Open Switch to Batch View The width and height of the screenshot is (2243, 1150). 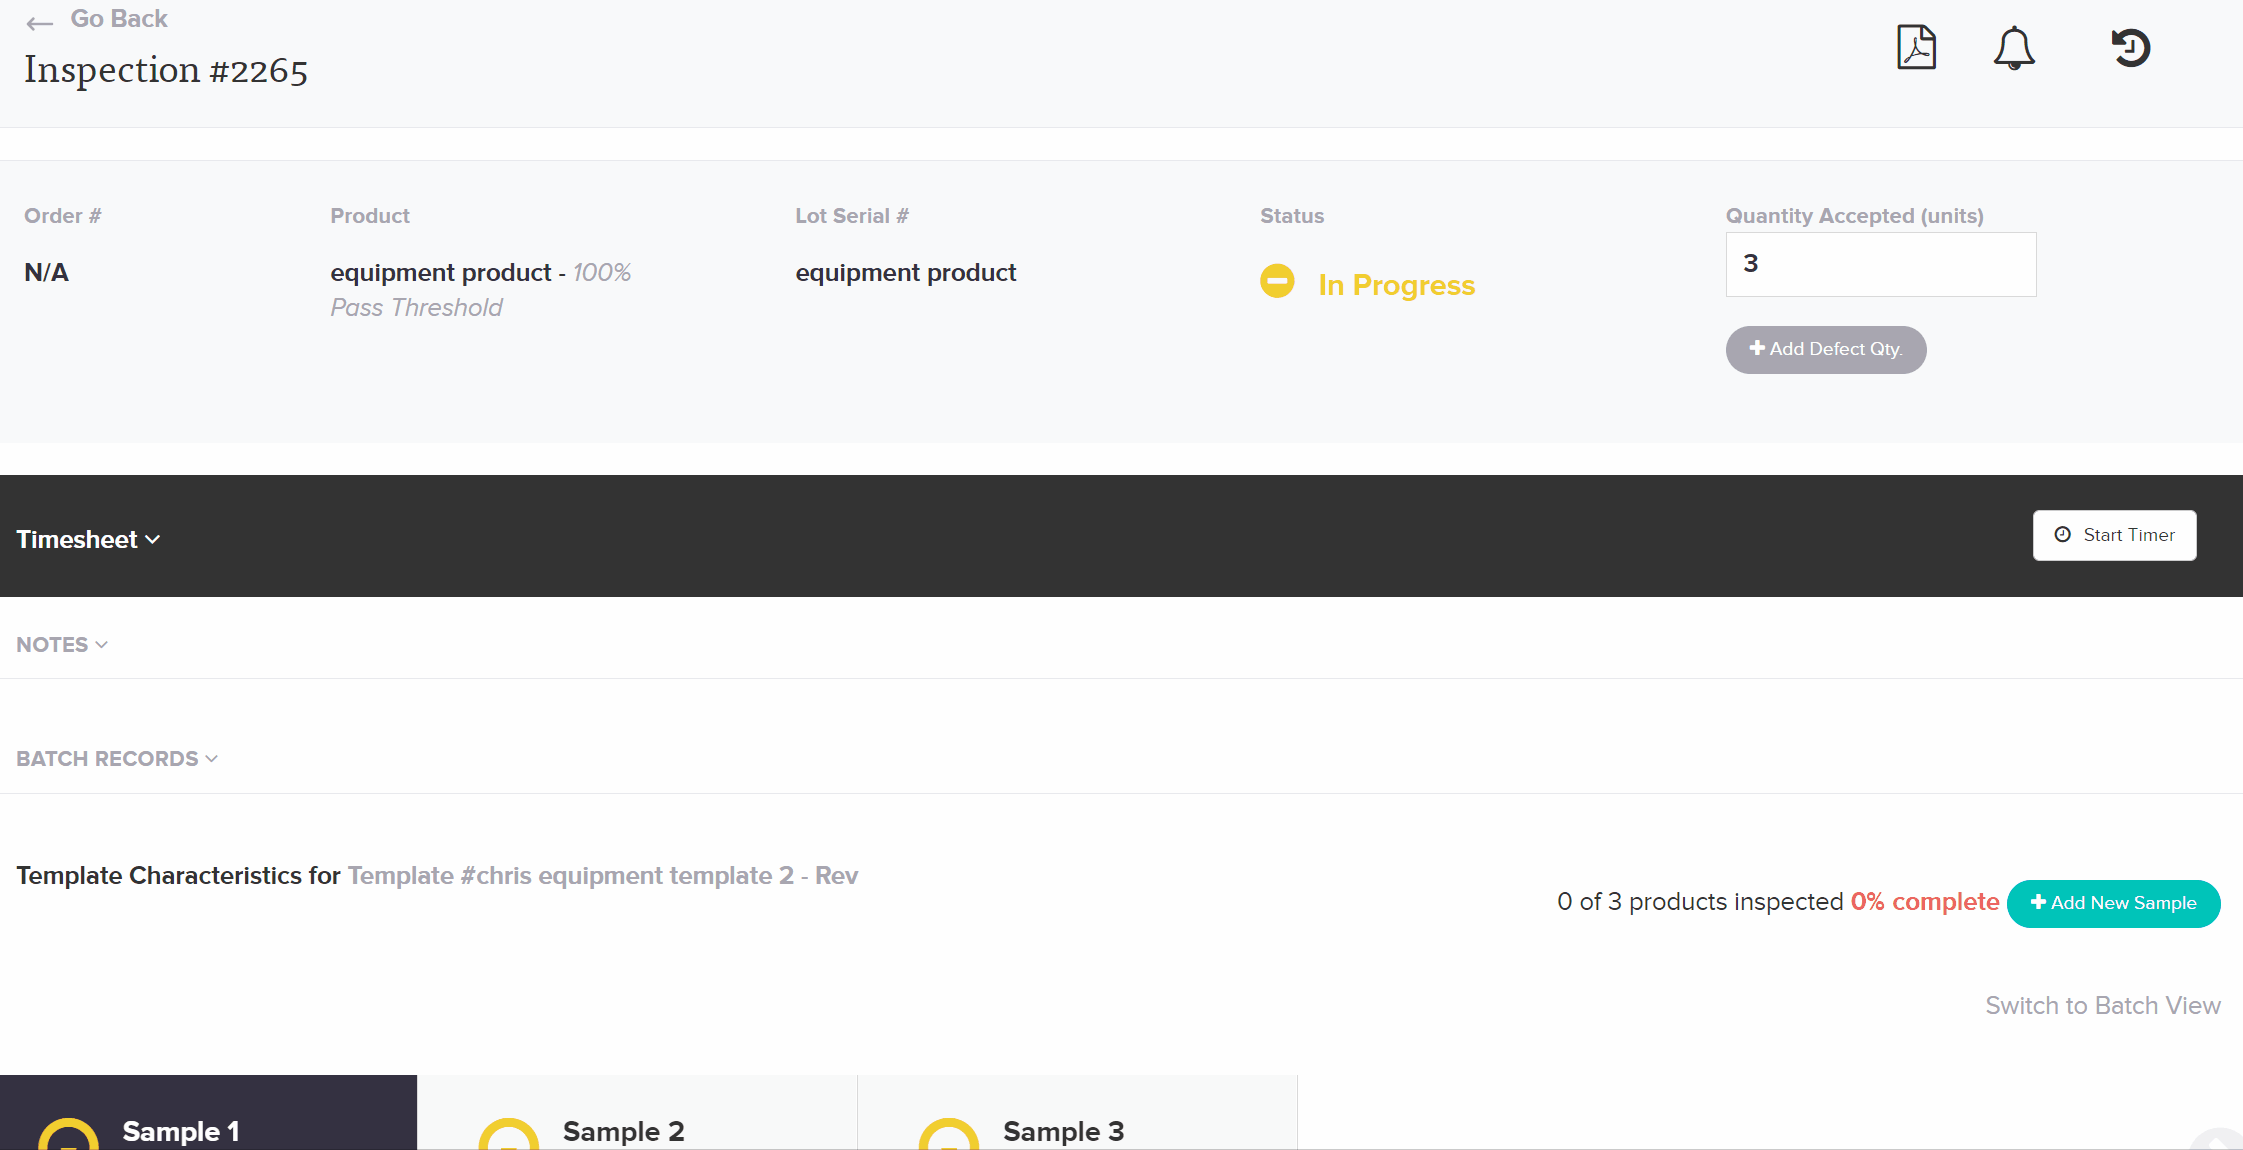(x=2101, y=1005)
